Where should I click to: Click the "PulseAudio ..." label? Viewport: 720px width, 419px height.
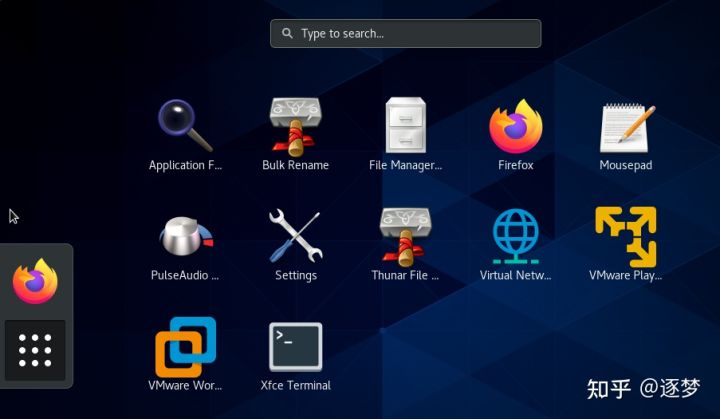[185, 275]
